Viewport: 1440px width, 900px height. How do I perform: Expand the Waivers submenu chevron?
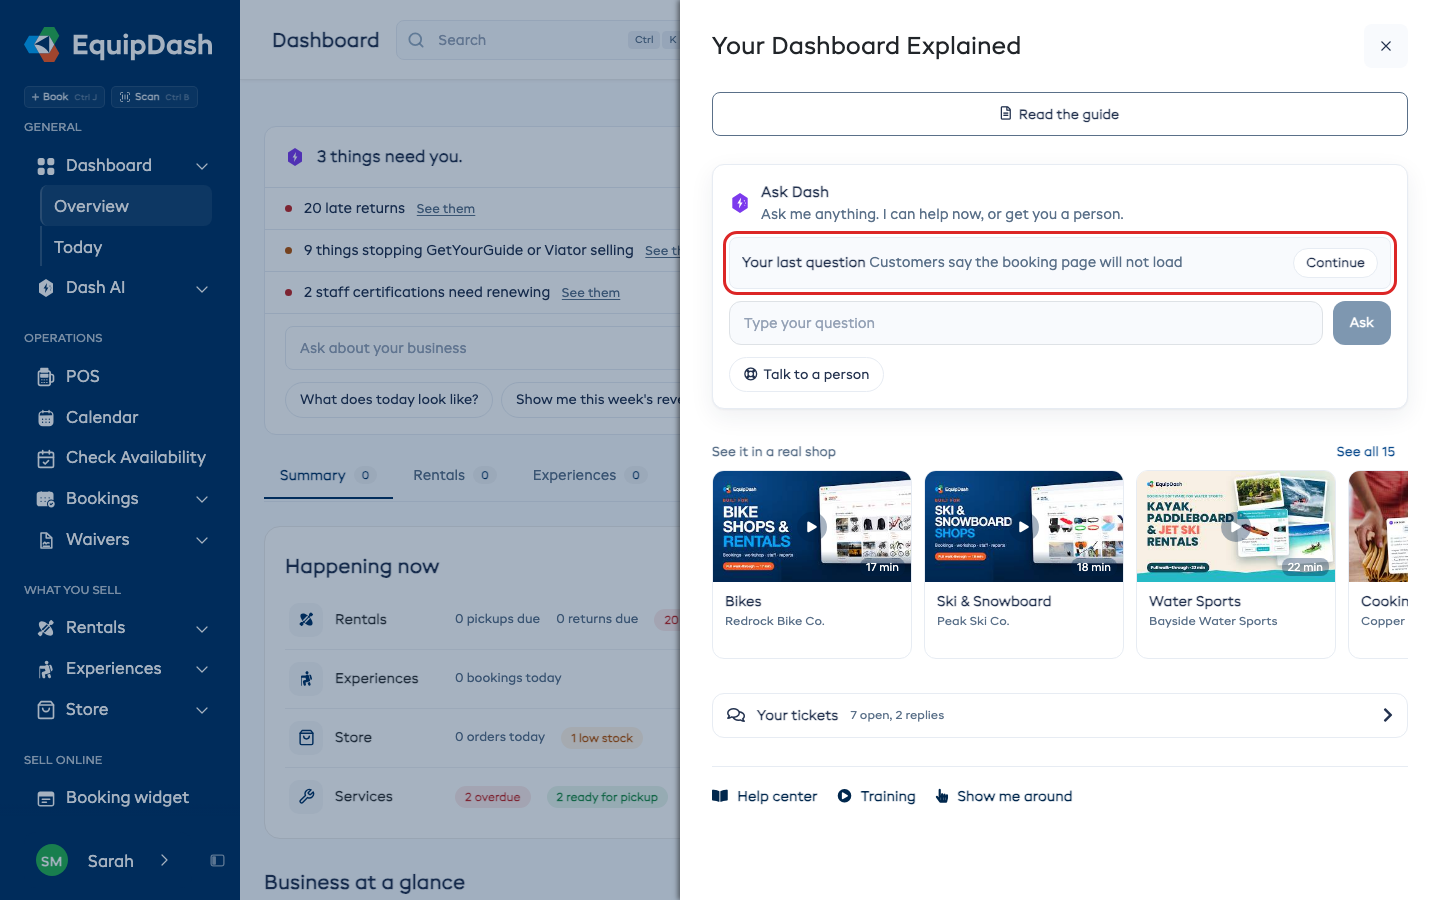point(202,540)
